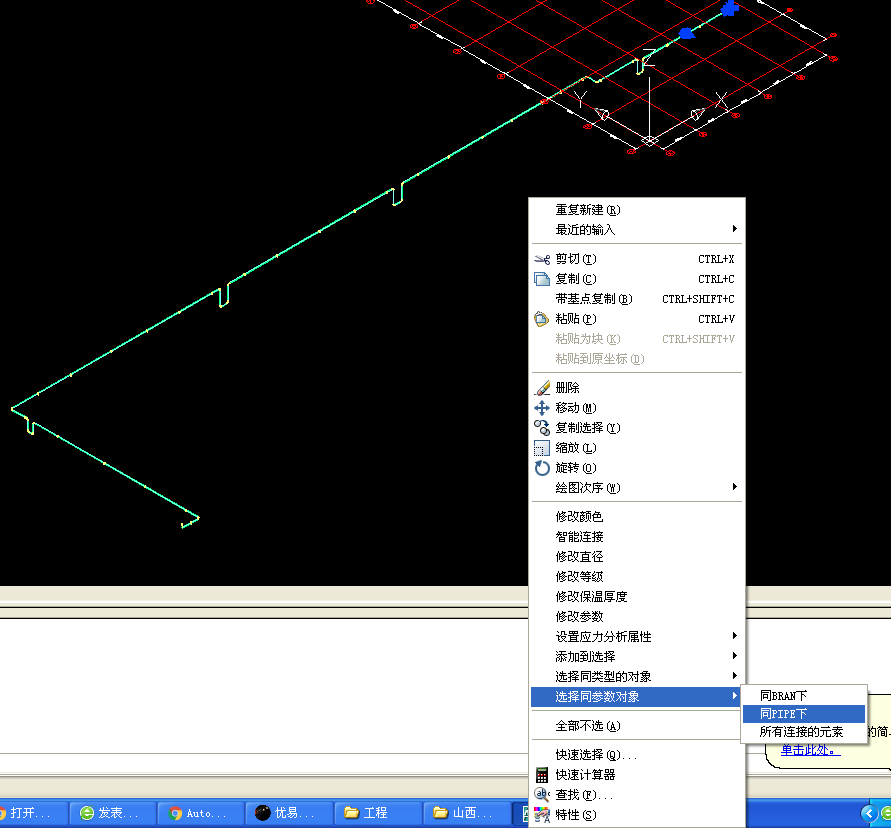Select 修改颜色 to change color
The width and height of the screenshot is (891, 828).
pyautogui.click(x=580, y=517)
